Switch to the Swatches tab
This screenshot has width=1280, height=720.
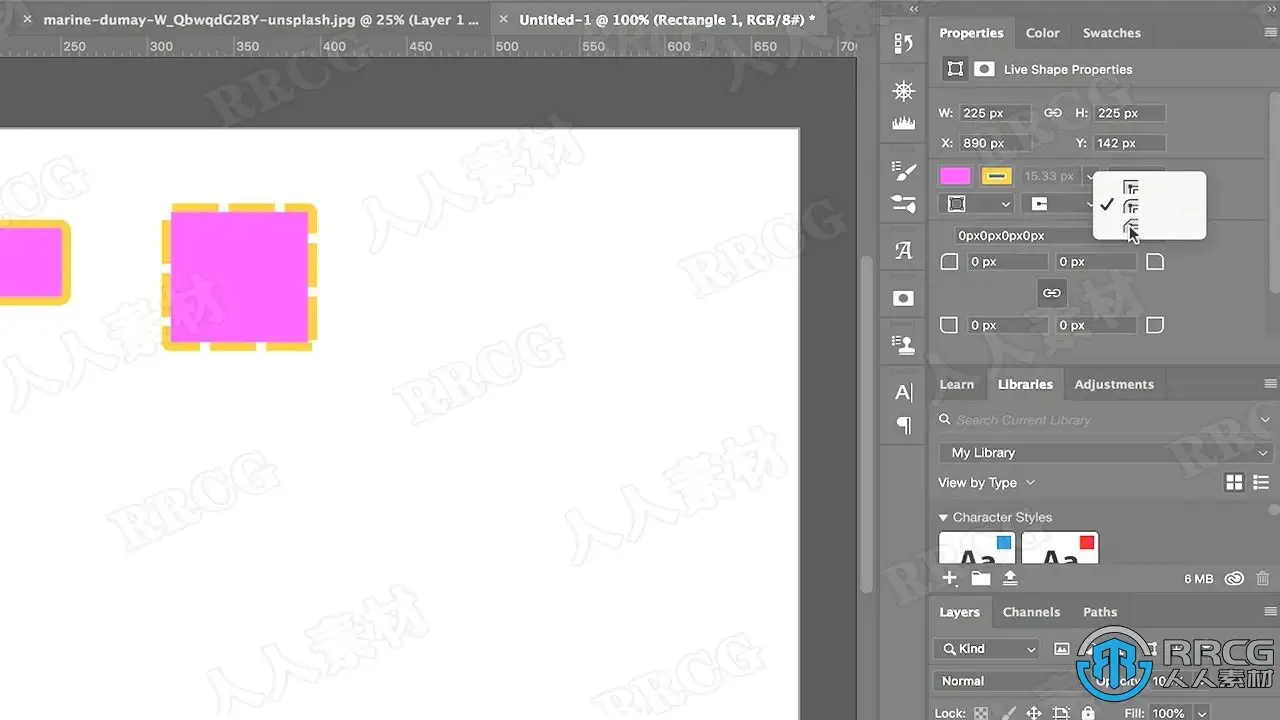[1111, 33]
